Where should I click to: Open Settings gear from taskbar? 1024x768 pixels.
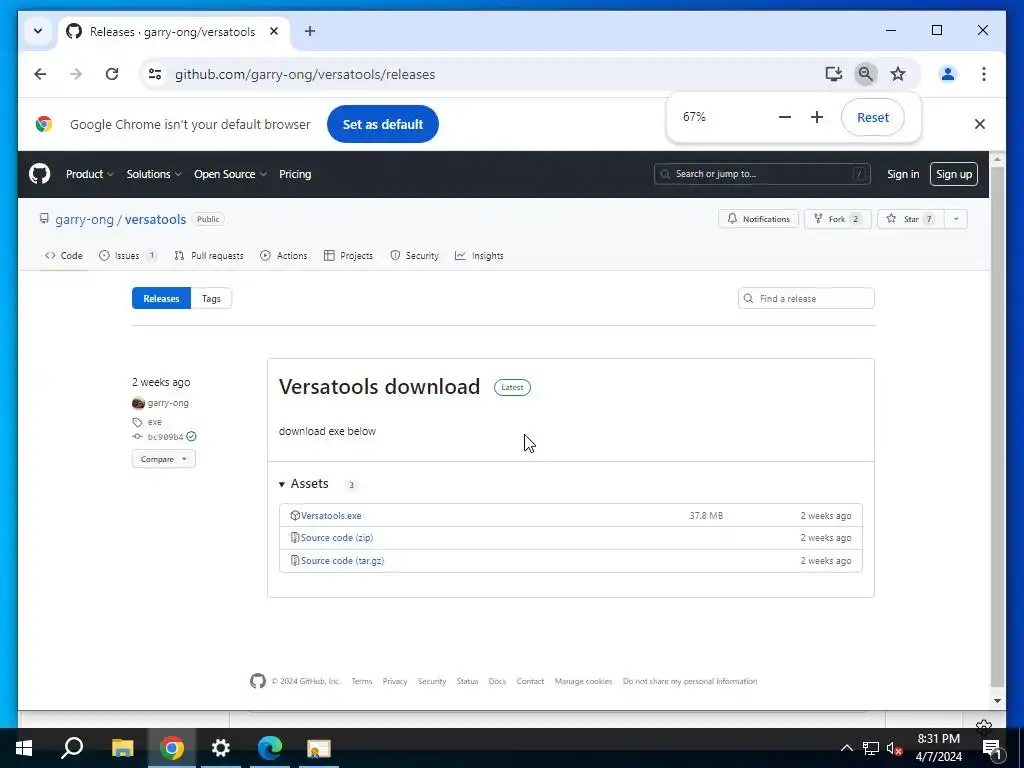[221, 748]
